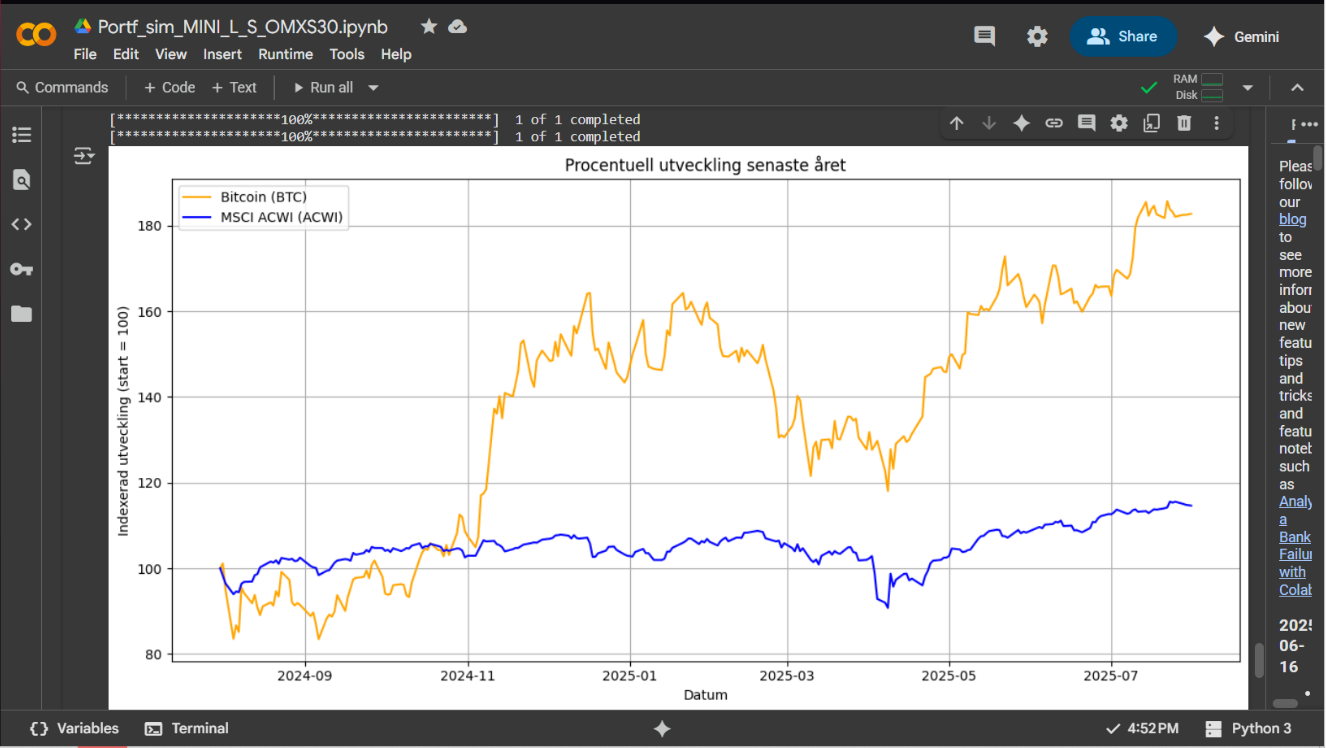This screenshot has width=1326, height=748.
Task: Click the 4:52 PM execution status
Action: (x=1142, y=728)
